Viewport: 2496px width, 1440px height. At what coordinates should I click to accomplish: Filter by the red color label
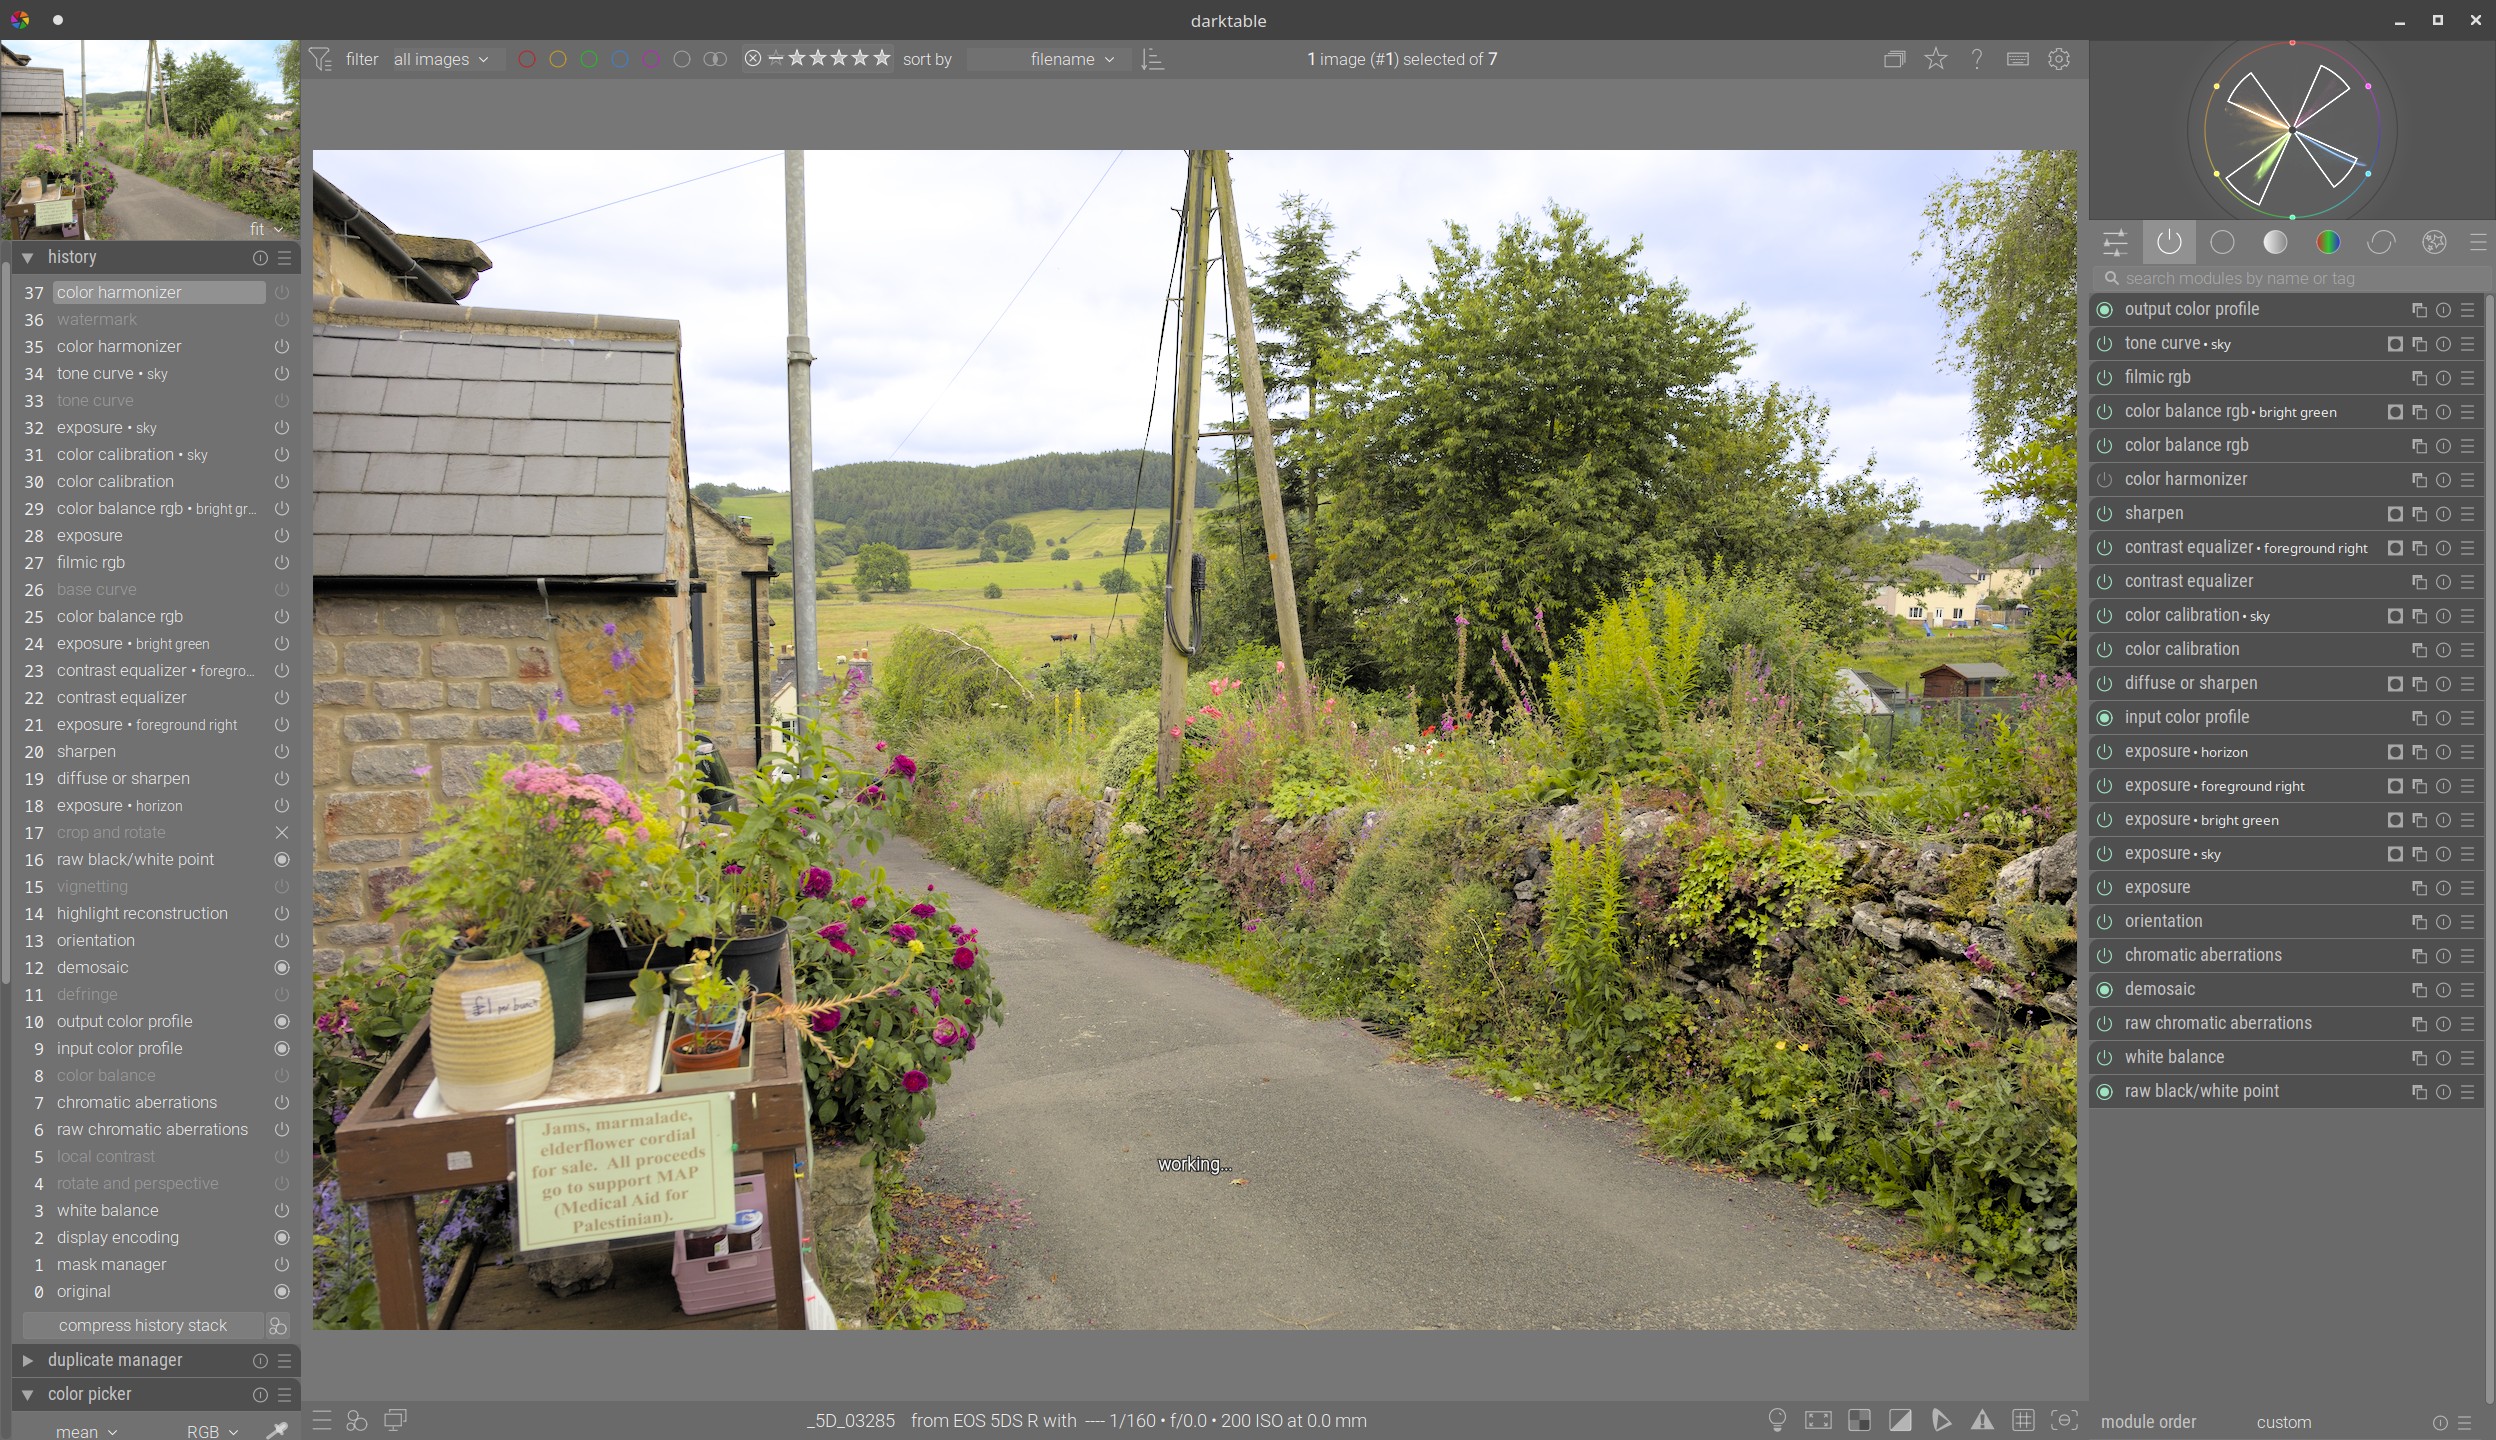[x=527, y=60]
